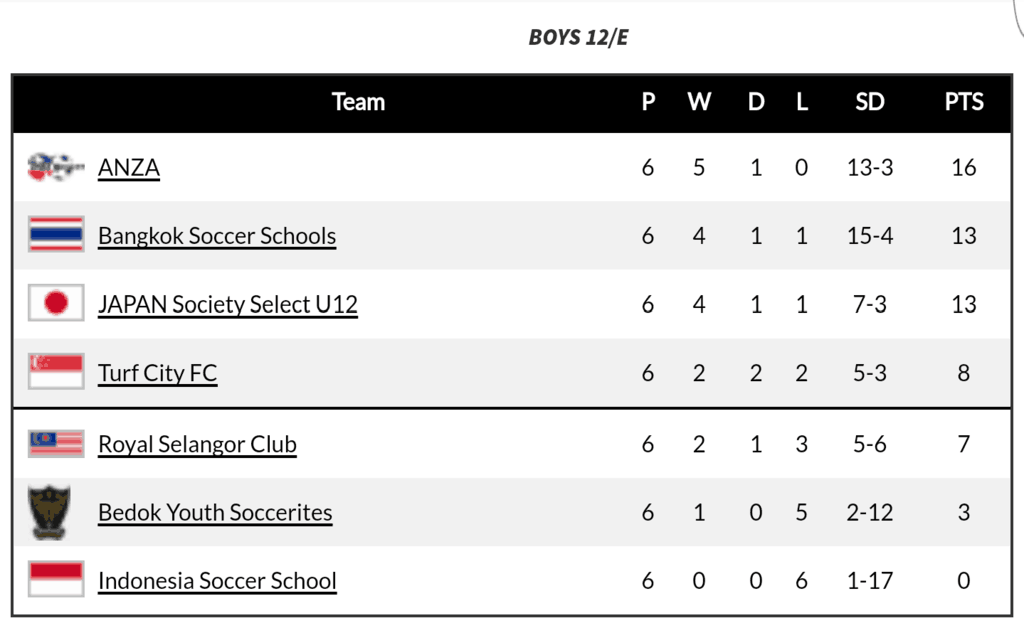
Task: Click the Japan flag icon
Action: click(56, 303)
